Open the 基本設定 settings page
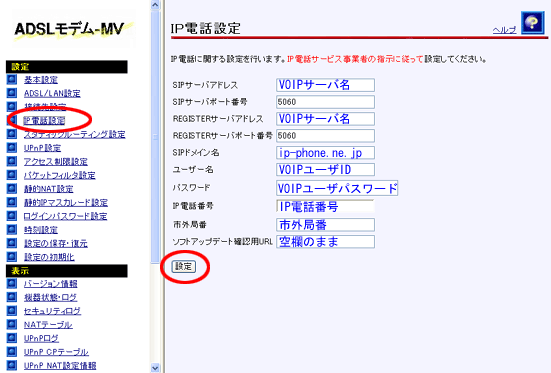This screenshot has height=373, width=551. (41, 80)
